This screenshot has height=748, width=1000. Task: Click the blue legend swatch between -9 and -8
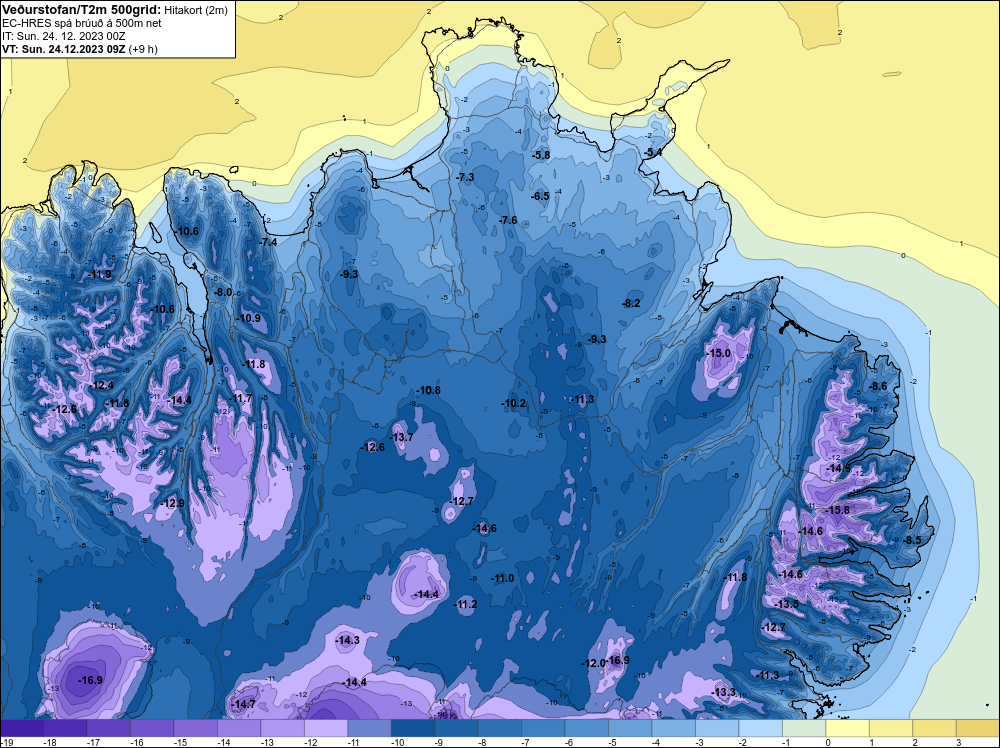click(456, 728)
